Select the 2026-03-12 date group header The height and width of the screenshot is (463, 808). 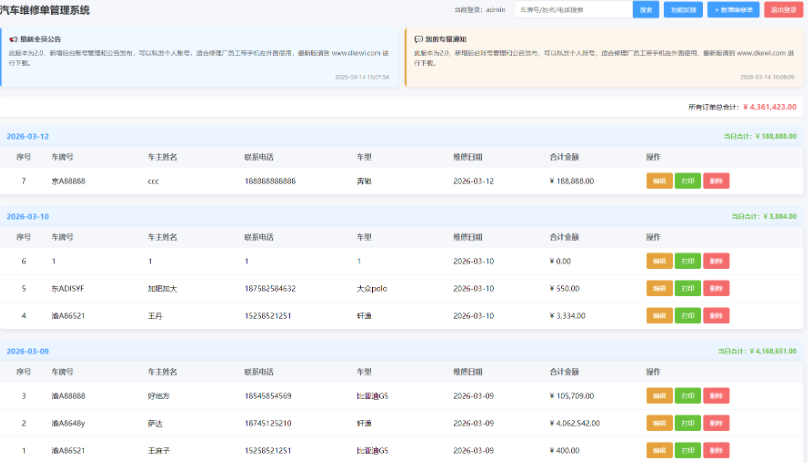pyautogui.click(x=28, y=136)
